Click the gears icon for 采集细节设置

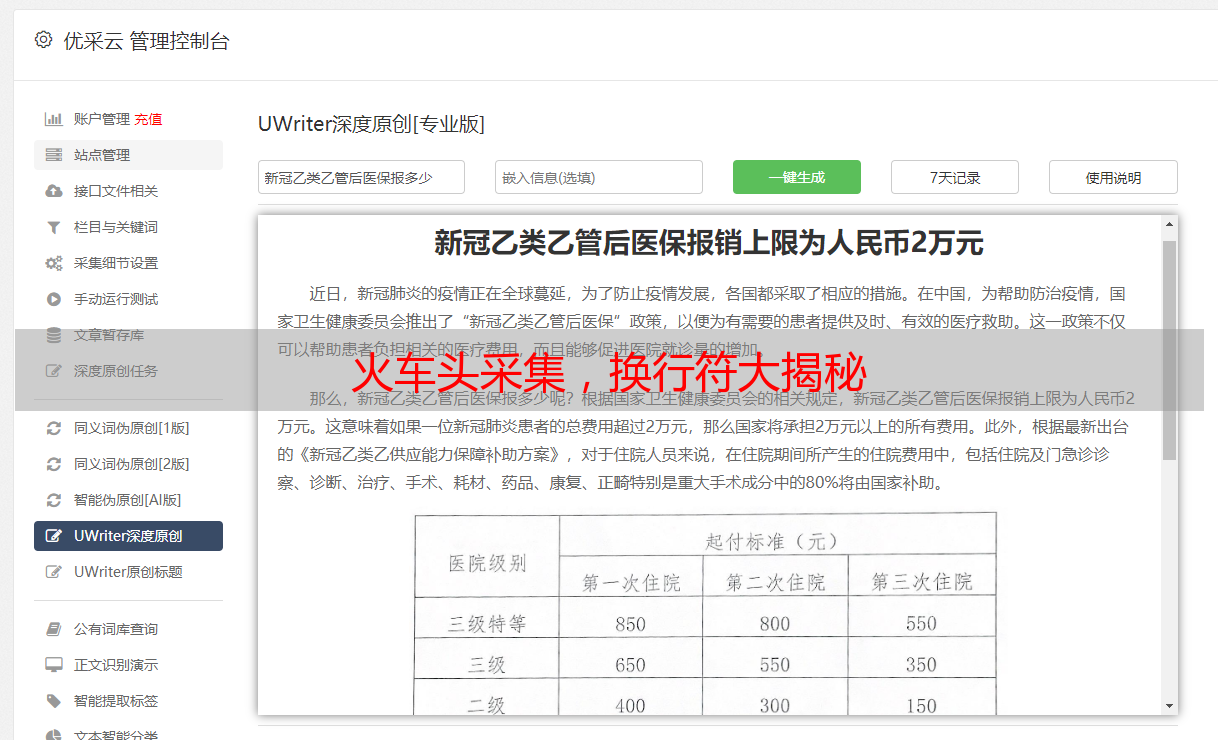pos(54,263)
